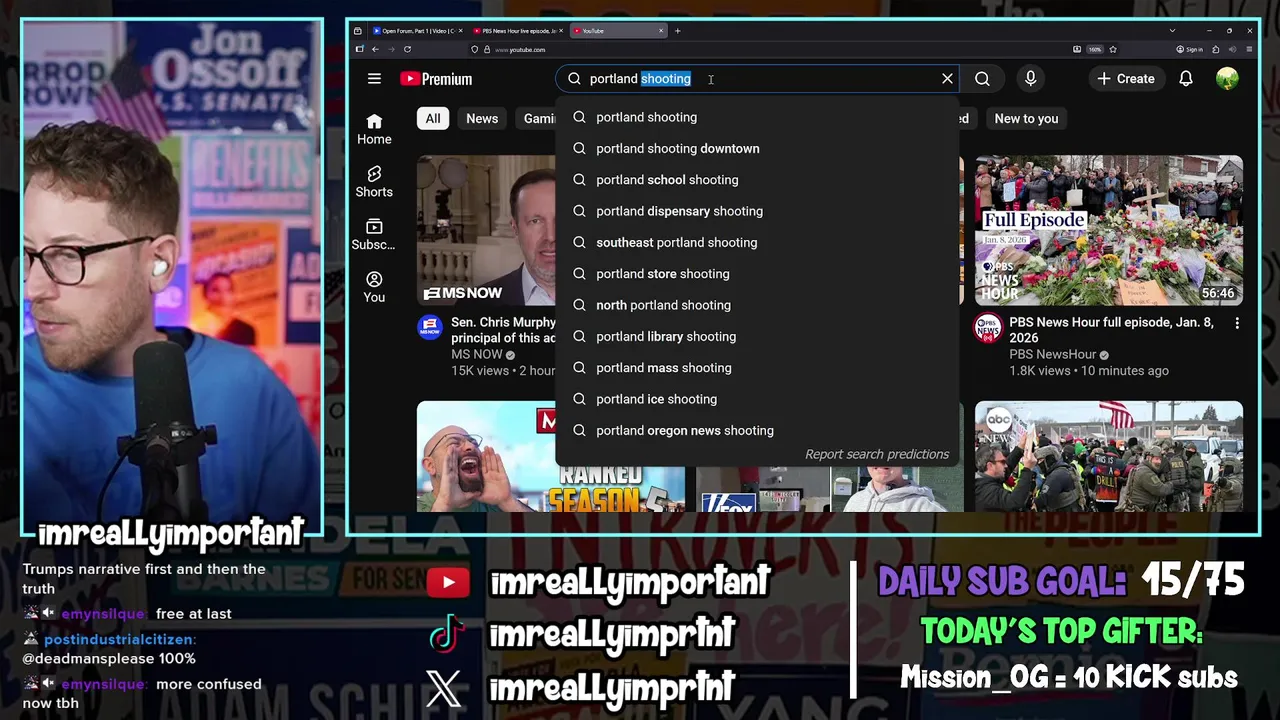Screen dimensions: 1280x720
Task: Choose suggestion "portland mass shooting"
Action: (757, 368)
